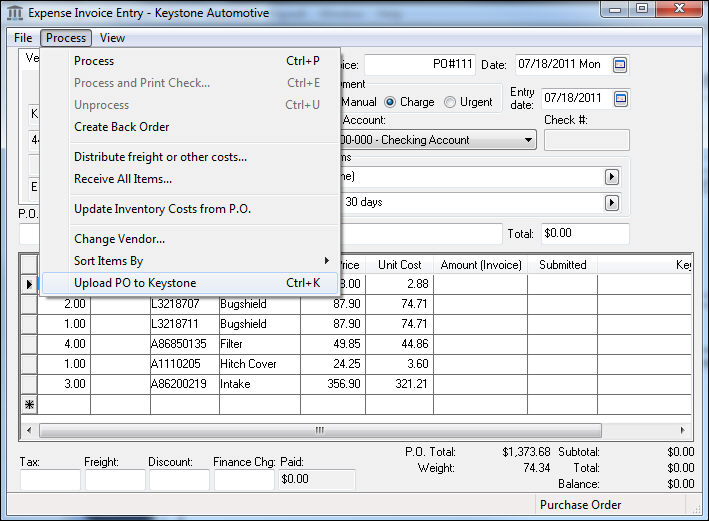709x521 pixels.
Task: Select the Charge radio button
Action: [x=390, y=102]
